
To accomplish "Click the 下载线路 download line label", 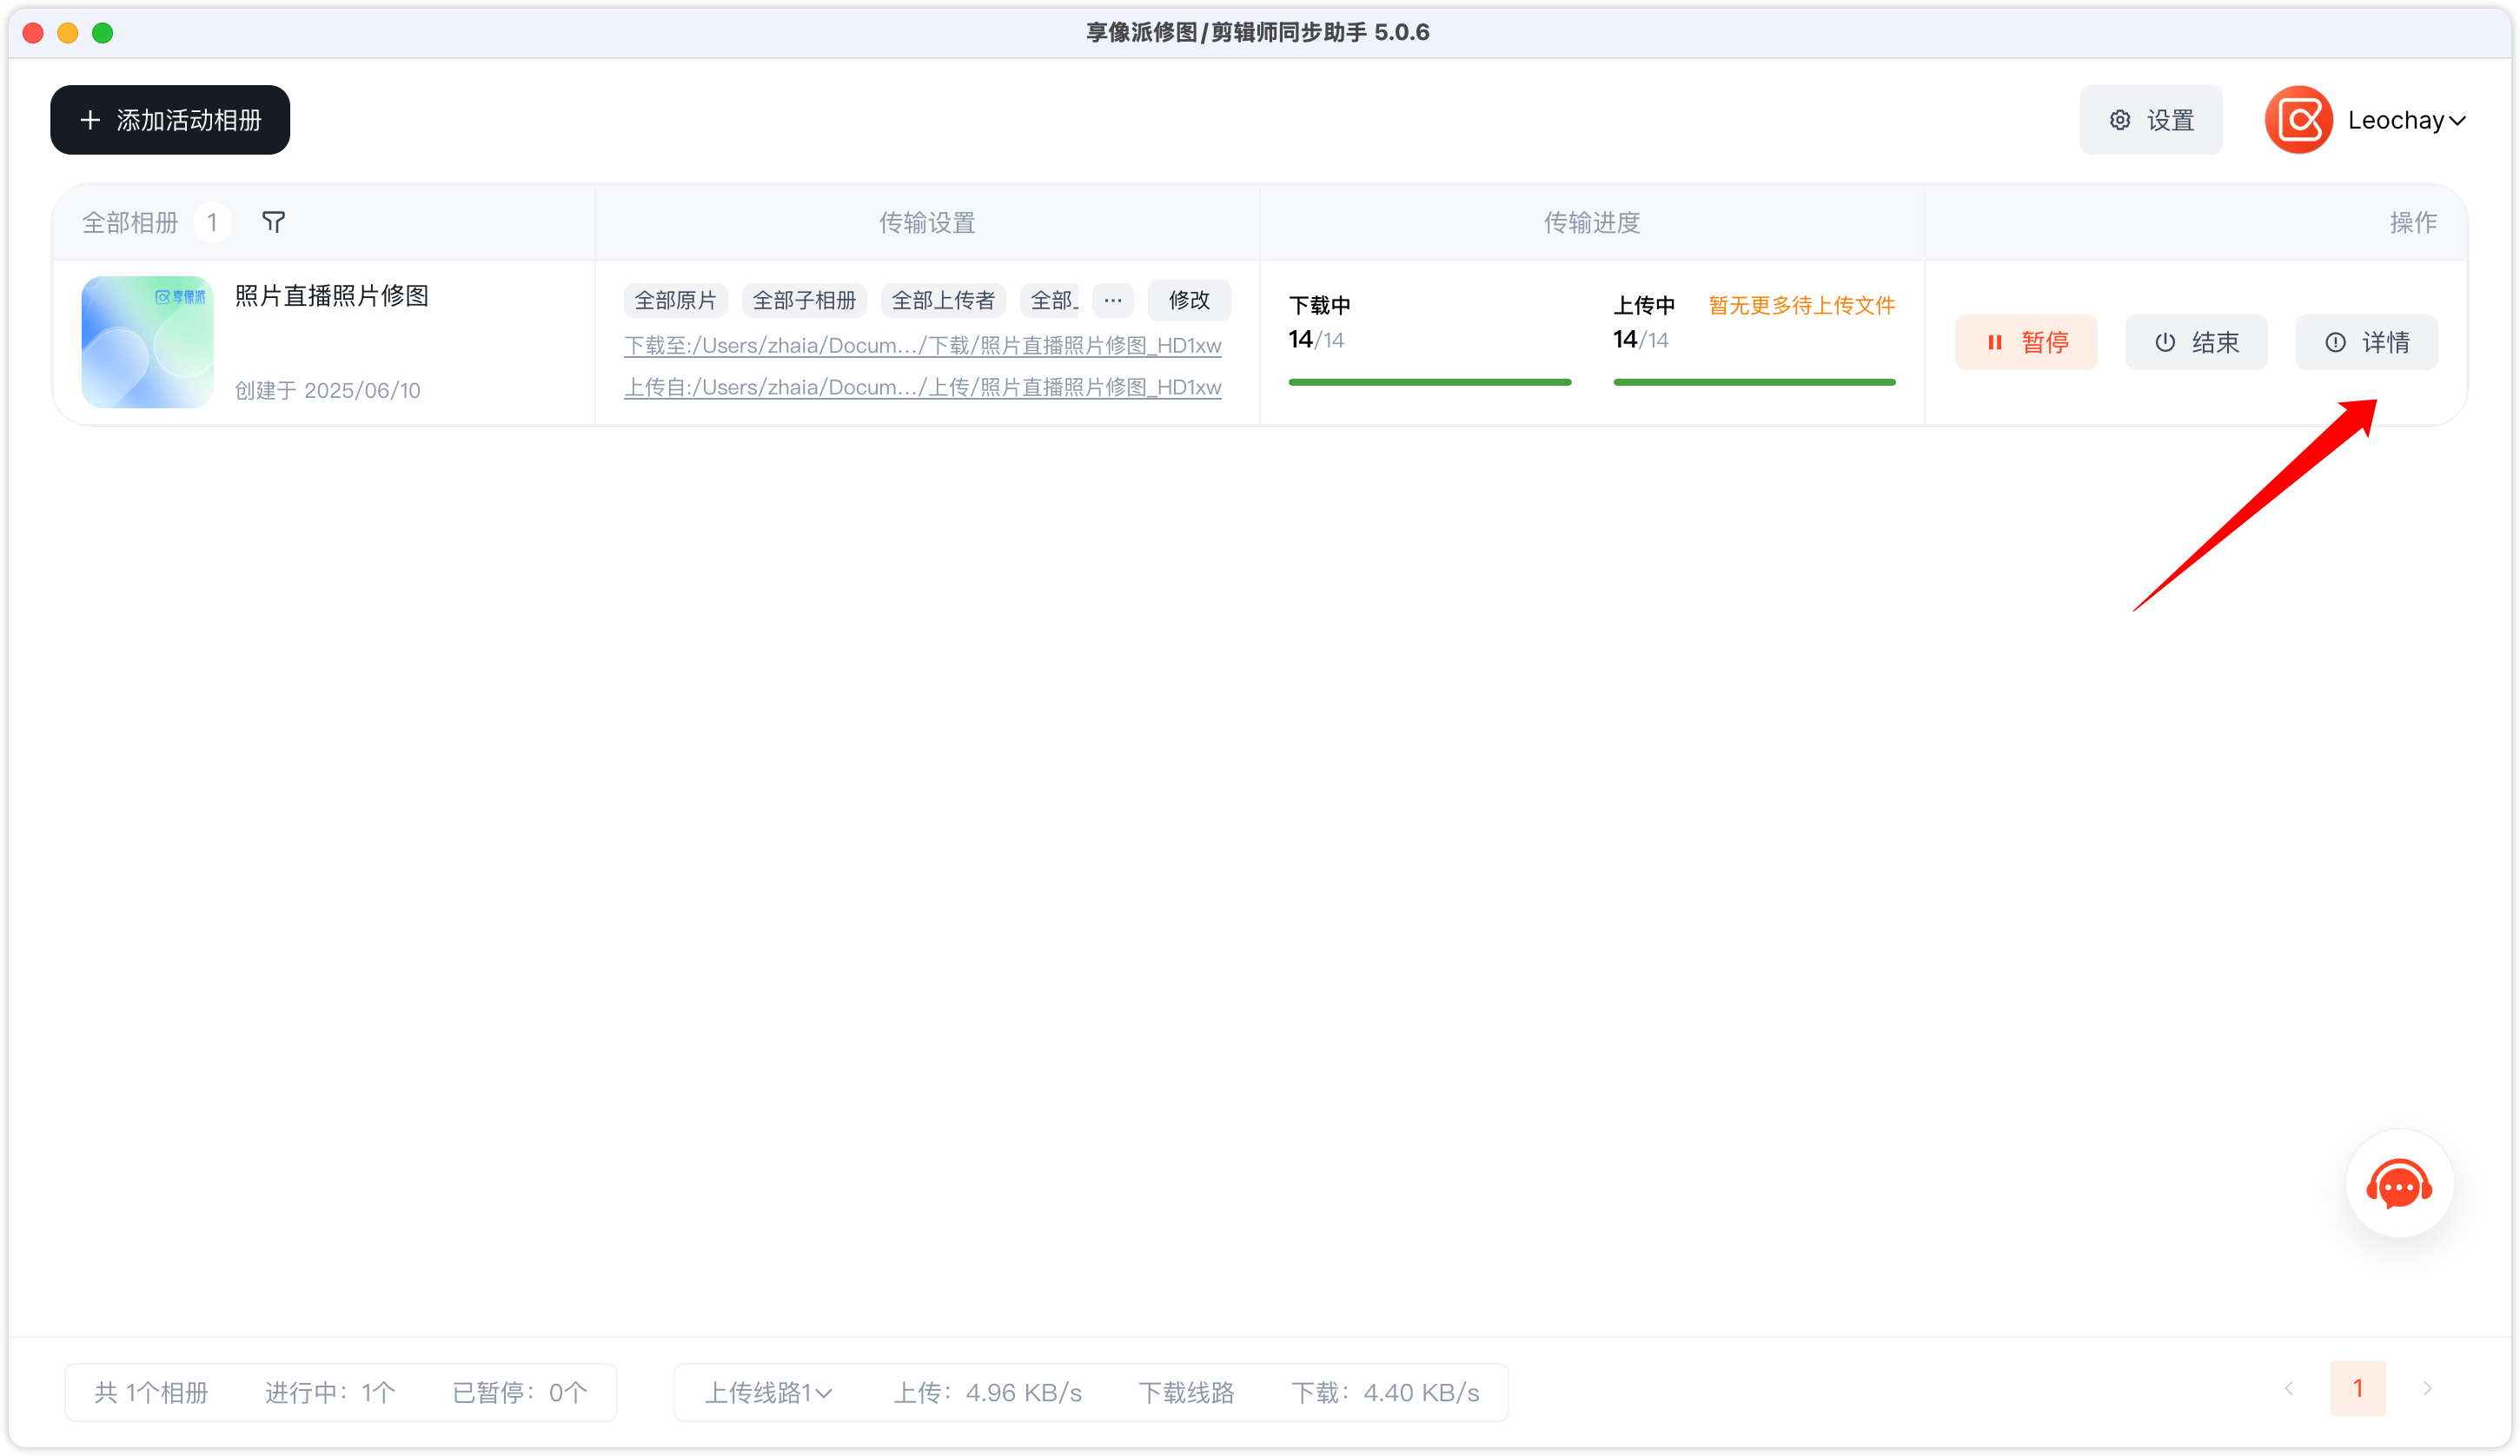I will (1186, 1393).
